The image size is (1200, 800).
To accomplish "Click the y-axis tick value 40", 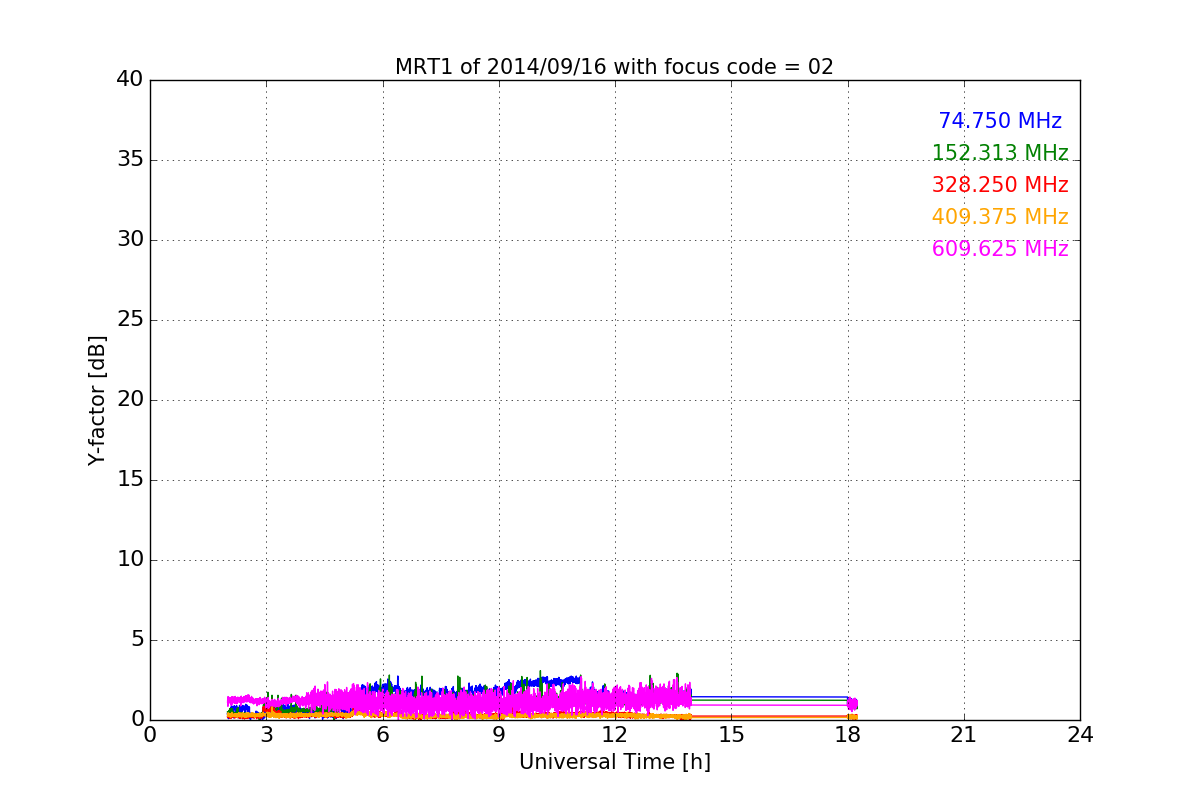I will (x=130, y=80).
